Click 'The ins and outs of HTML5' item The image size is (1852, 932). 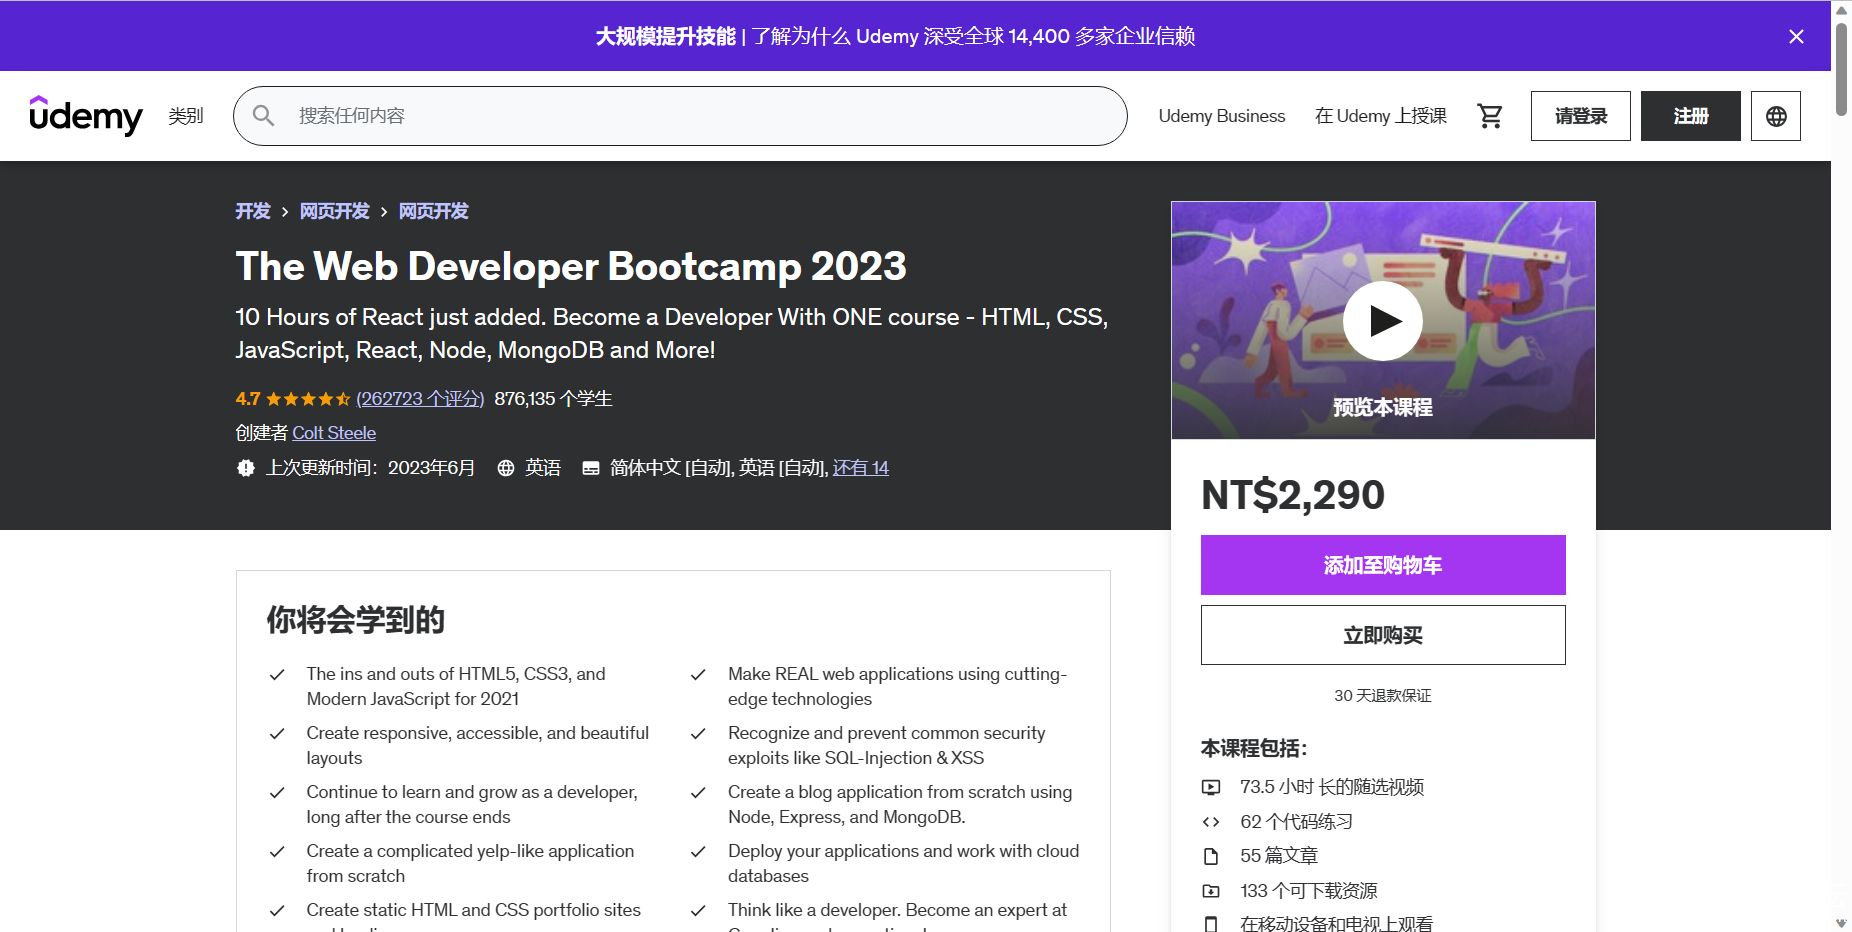click(456, 686)
